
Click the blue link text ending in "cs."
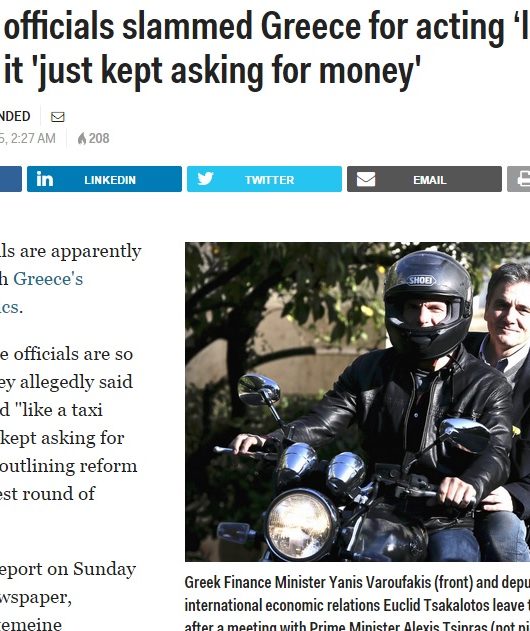pyautogui.click(x=11, y=307)
